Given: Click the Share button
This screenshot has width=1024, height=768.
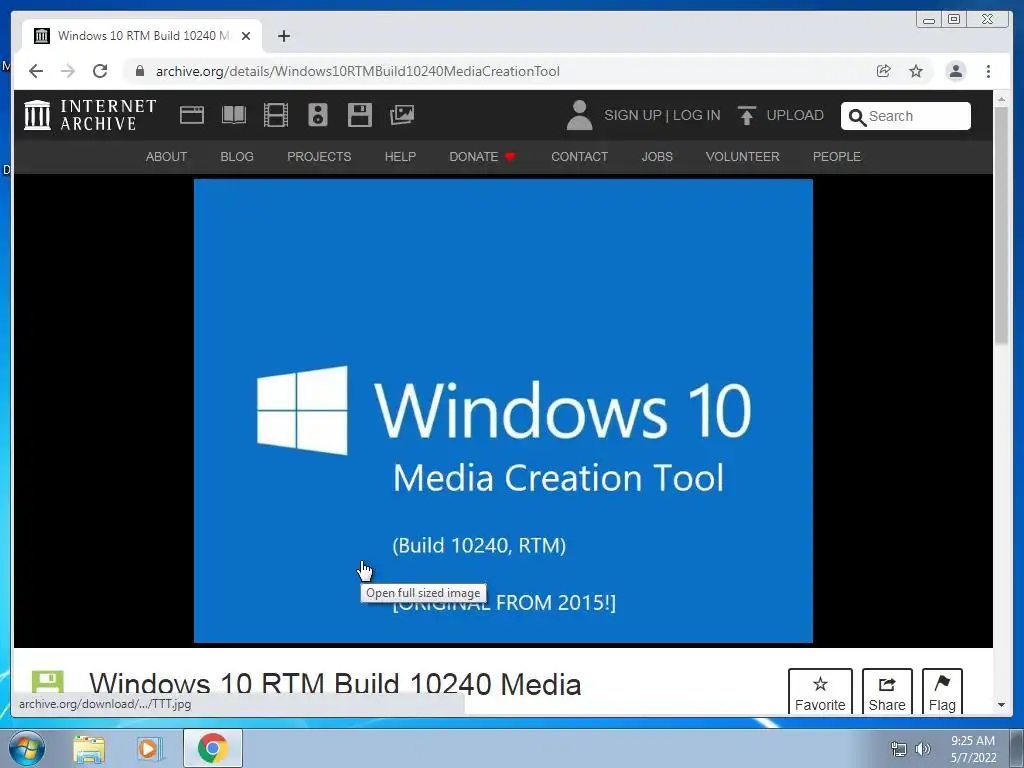Looking at the screenshot, I should click(887, 692).
